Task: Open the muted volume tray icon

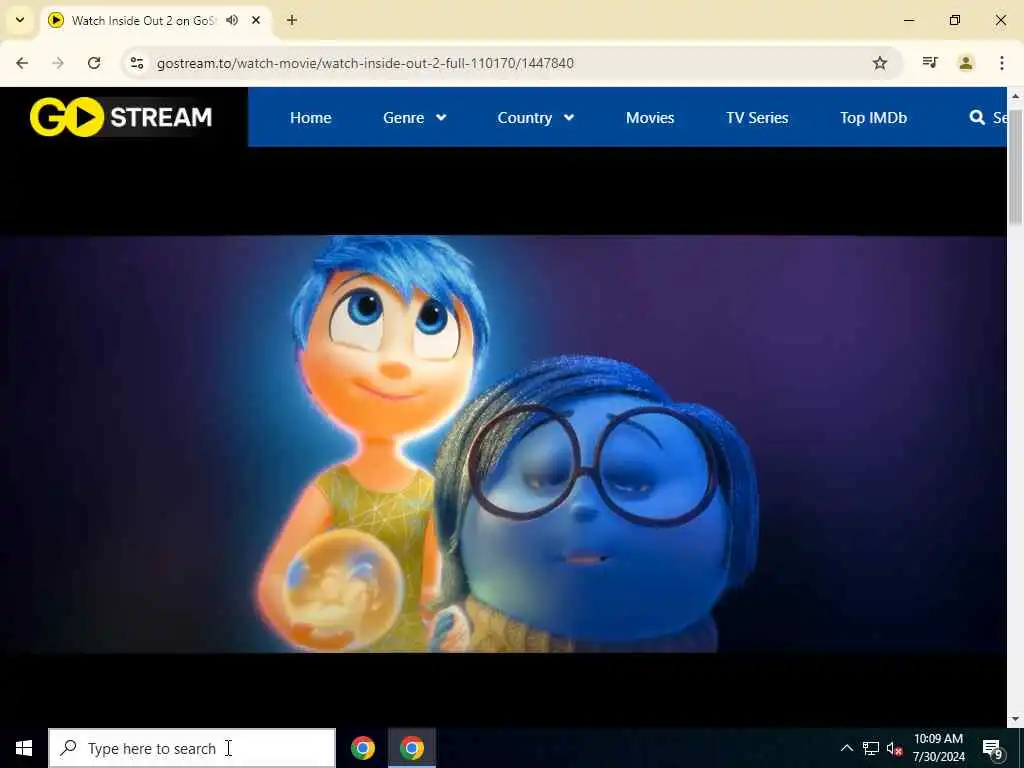Action: 895,748
